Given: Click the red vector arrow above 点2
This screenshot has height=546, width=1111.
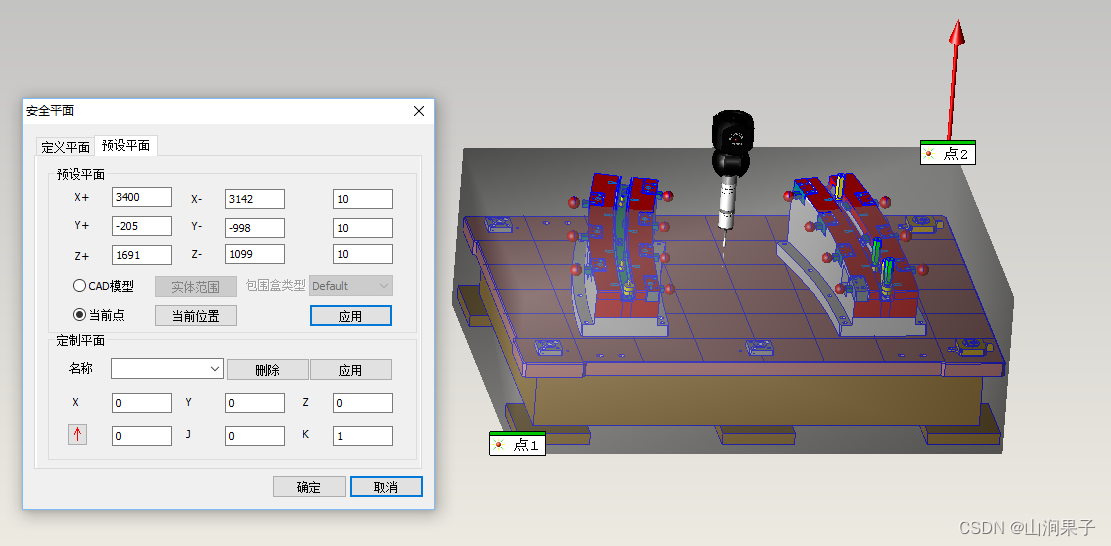Looking at the screenshot, I should (x=954, y=79).
